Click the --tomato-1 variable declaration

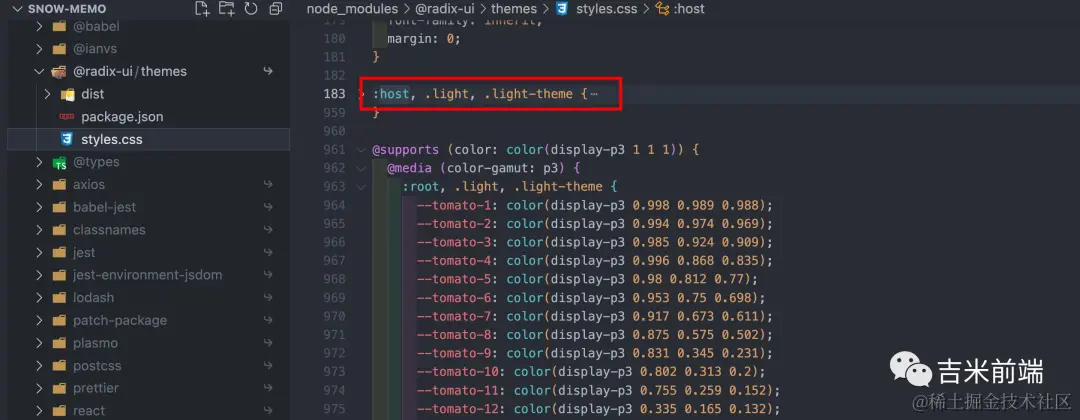(595, 205)
